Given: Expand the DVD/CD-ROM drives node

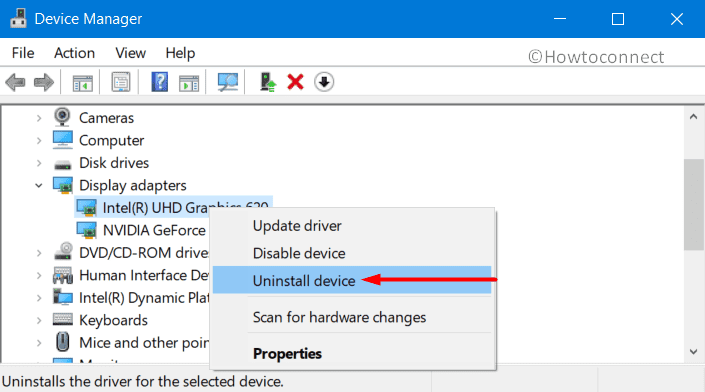Looking at the screenshot, I should click(39, 253).
